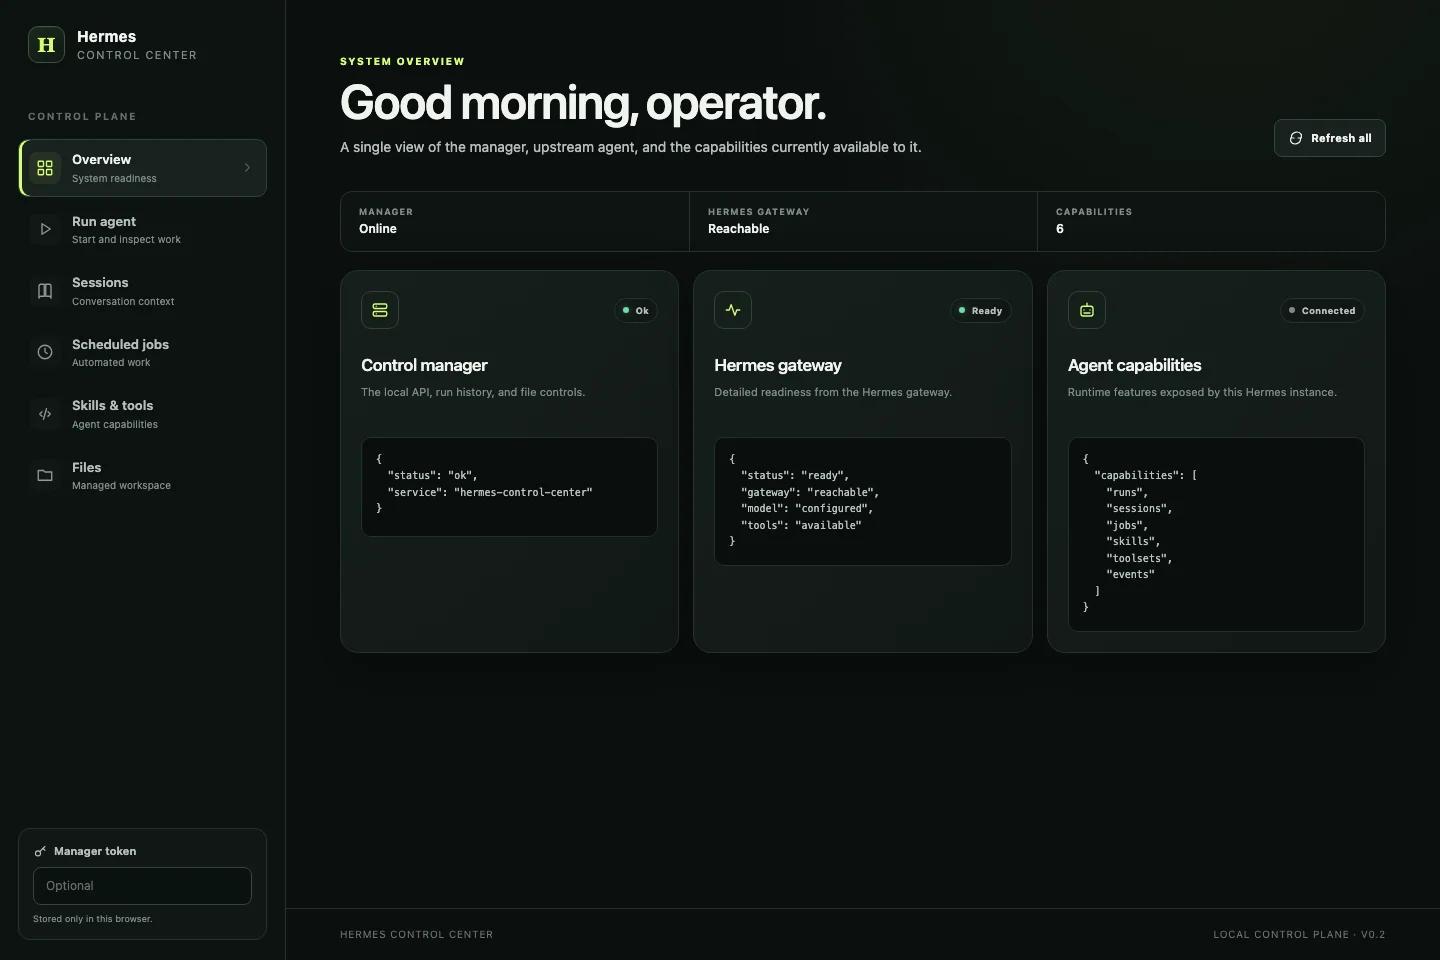The height and width of the screenshot is (960, 1440).
Task: Click the Hermes gateway card title
Action: 778,366
